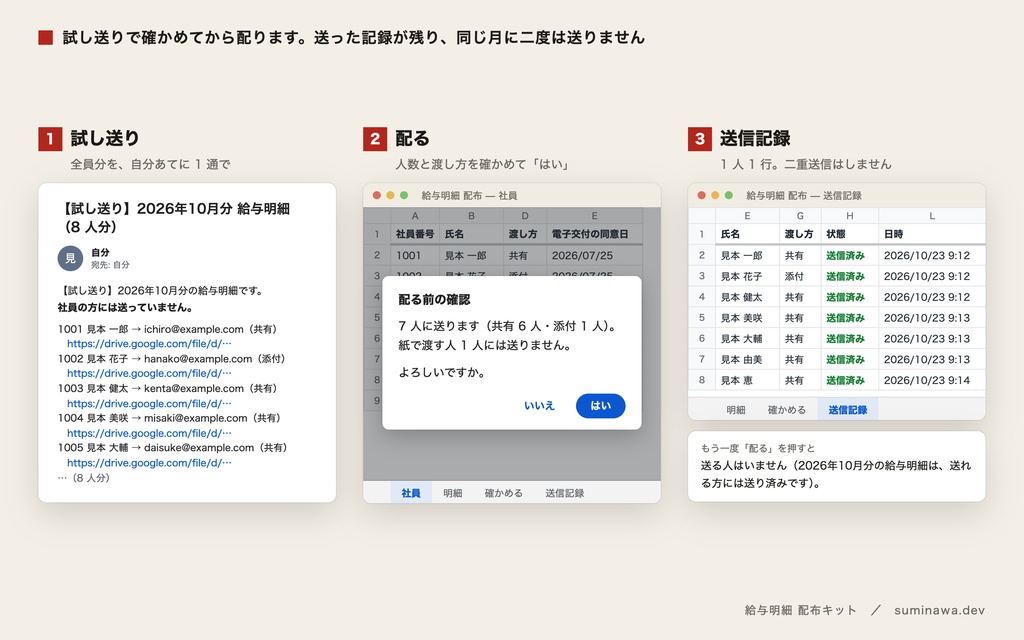Screen dimensions: 1024x640
Task: Select column L header in 送信記録 sheet
Action: (x=932, y=216)
